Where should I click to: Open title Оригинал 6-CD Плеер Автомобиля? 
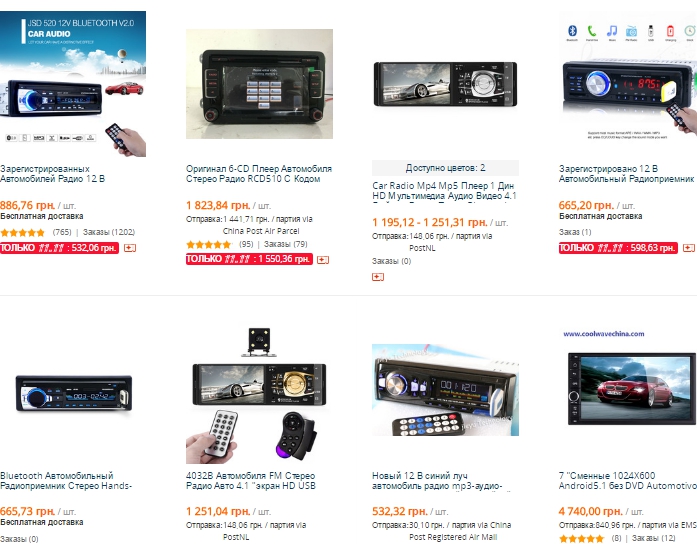pos(259,174)
